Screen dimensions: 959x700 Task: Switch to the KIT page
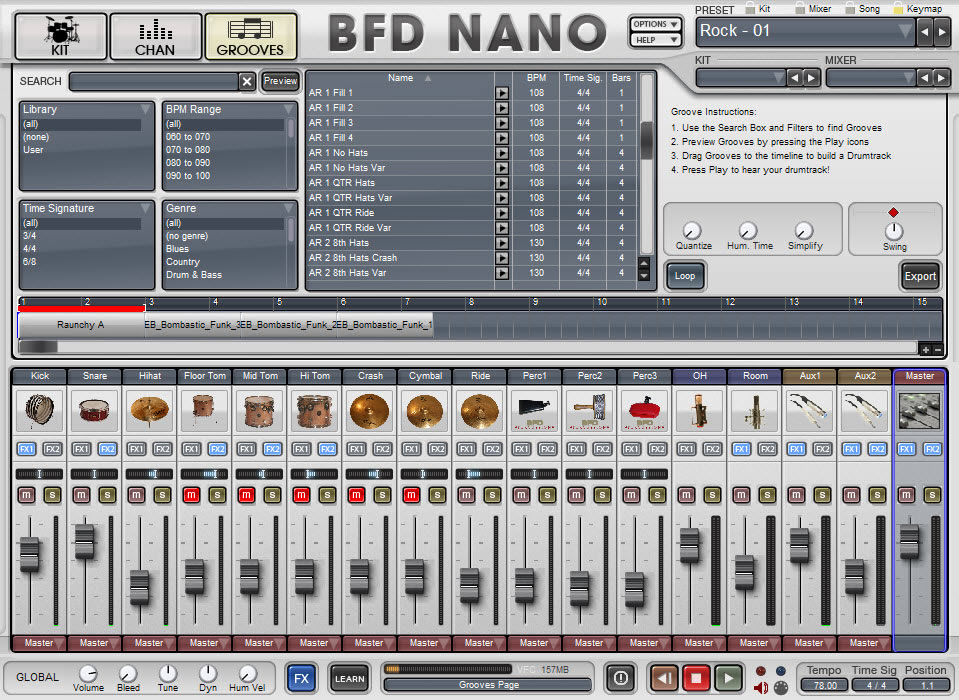61,37
